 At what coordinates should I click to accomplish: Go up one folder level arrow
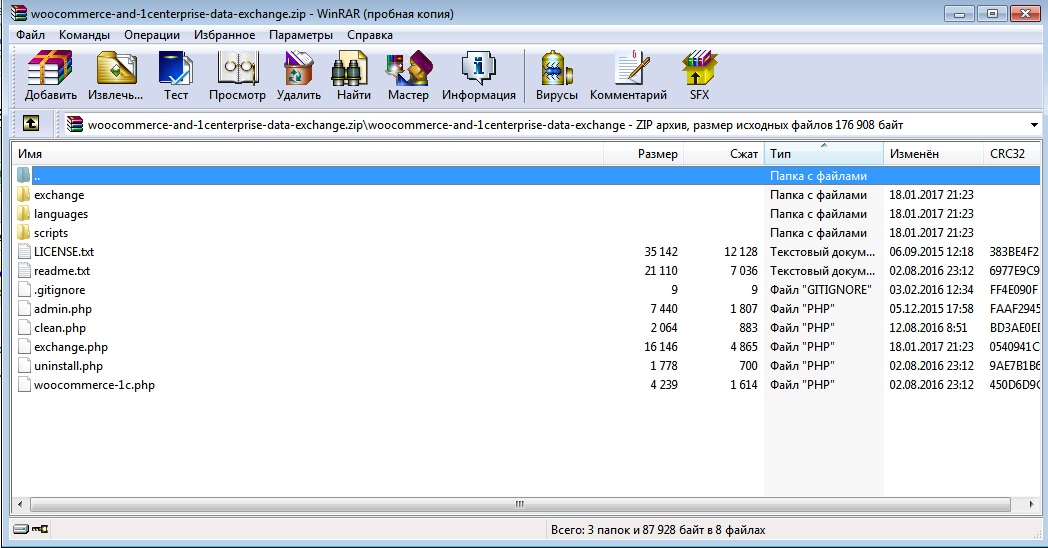(x=31, y=124)
